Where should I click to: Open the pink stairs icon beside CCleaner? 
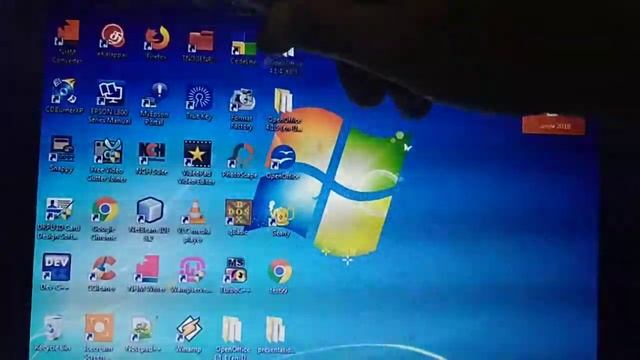point(147,269)
